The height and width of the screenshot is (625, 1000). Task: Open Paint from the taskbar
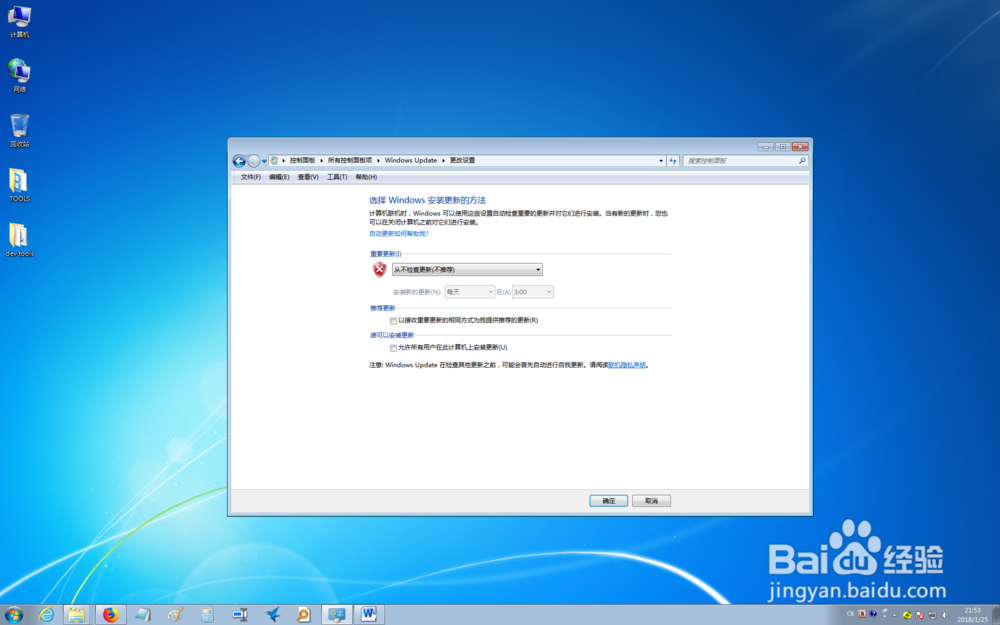pyautogui.click(x=175, y=615)
